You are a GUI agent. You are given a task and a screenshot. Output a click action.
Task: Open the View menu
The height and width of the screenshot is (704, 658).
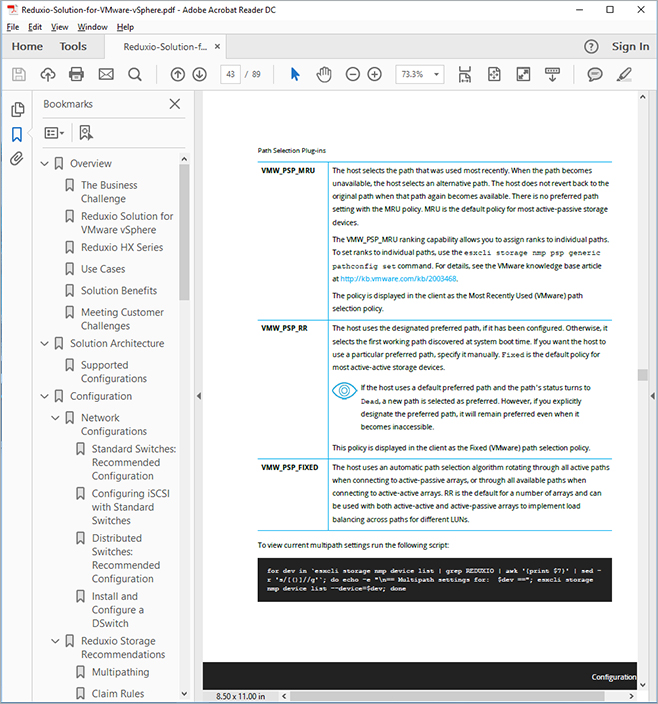59,27
